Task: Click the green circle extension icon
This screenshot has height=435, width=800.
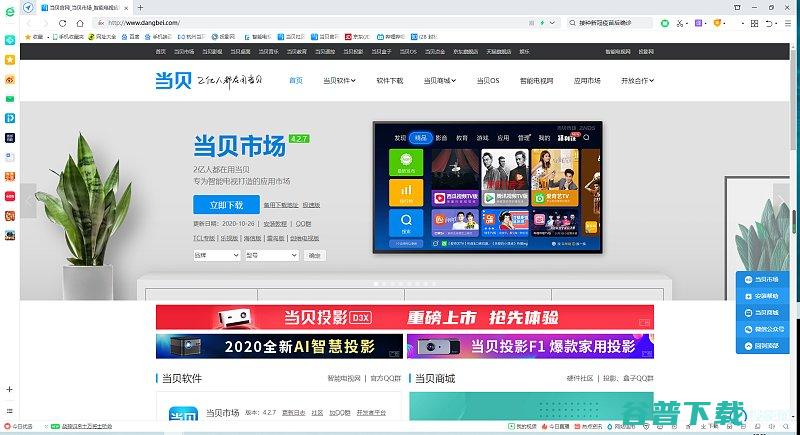Action: [x=665, y=23]
